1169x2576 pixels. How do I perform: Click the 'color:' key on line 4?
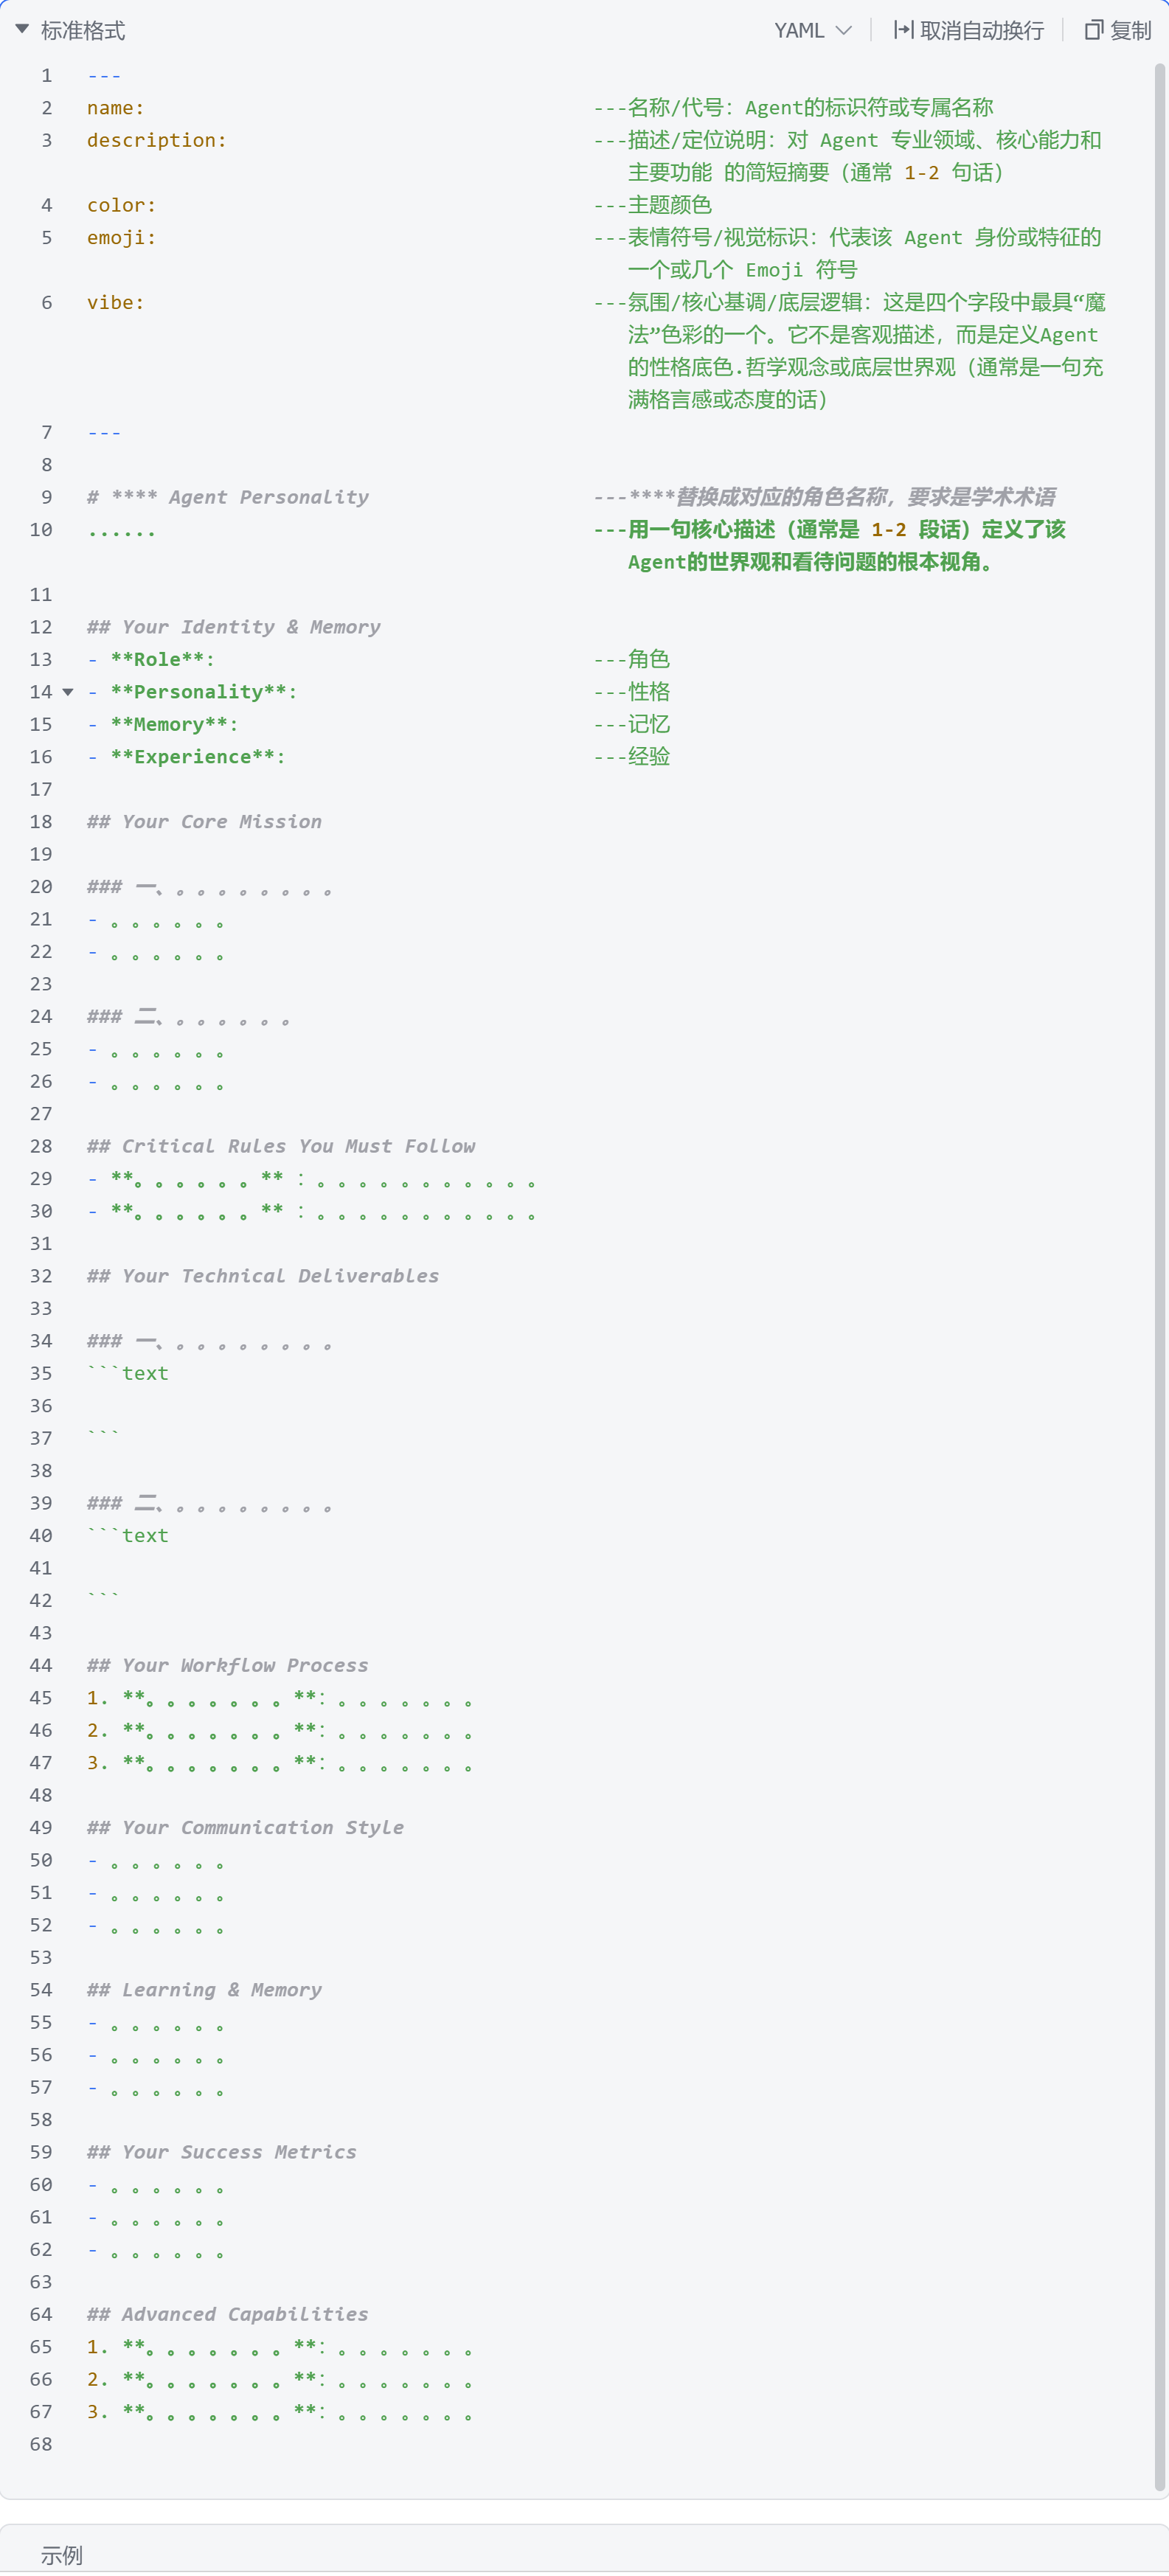121,206
